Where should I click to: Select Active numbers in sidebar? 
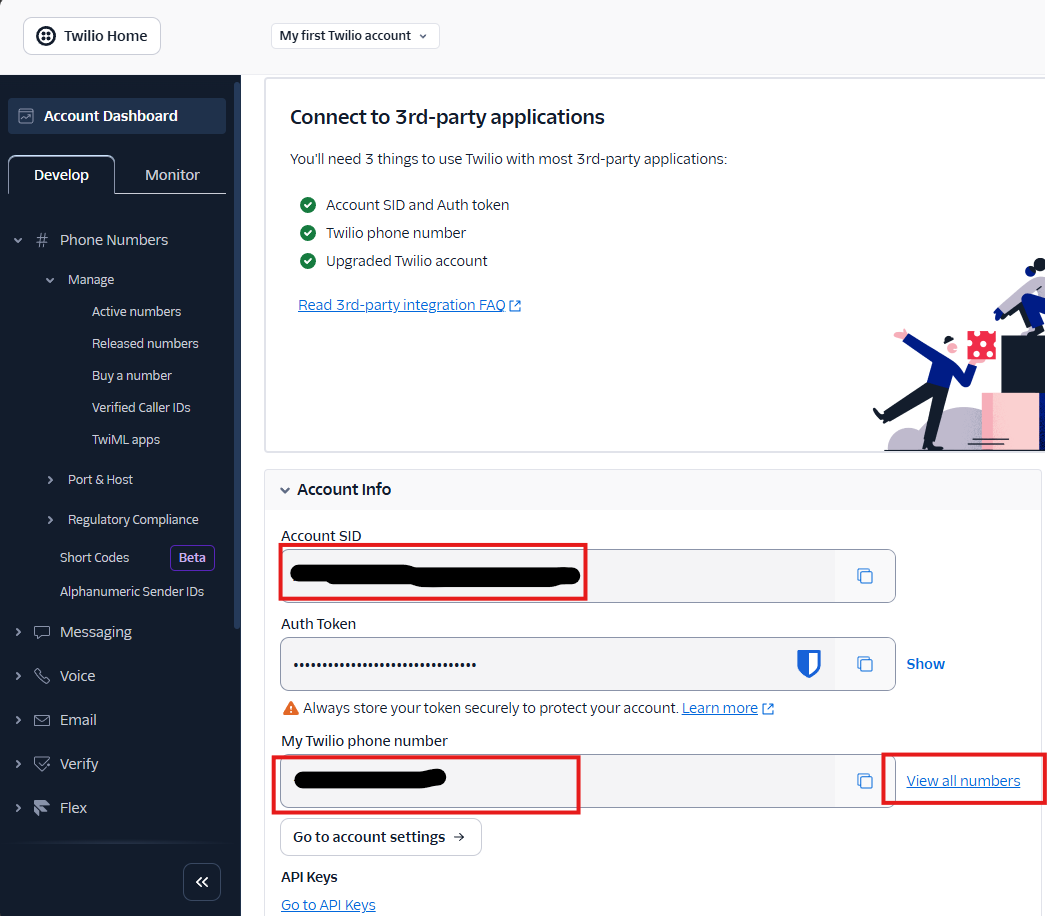pos(136,312)
